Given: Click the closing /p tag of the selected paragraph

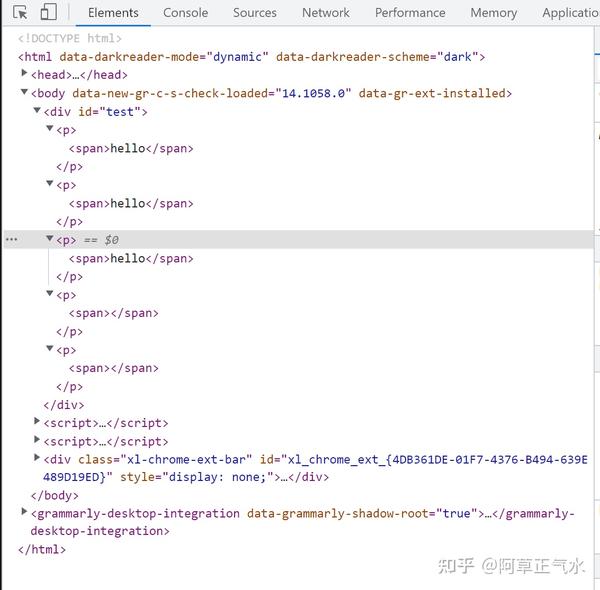Looking at the screenshot, I should coord(69,277).
